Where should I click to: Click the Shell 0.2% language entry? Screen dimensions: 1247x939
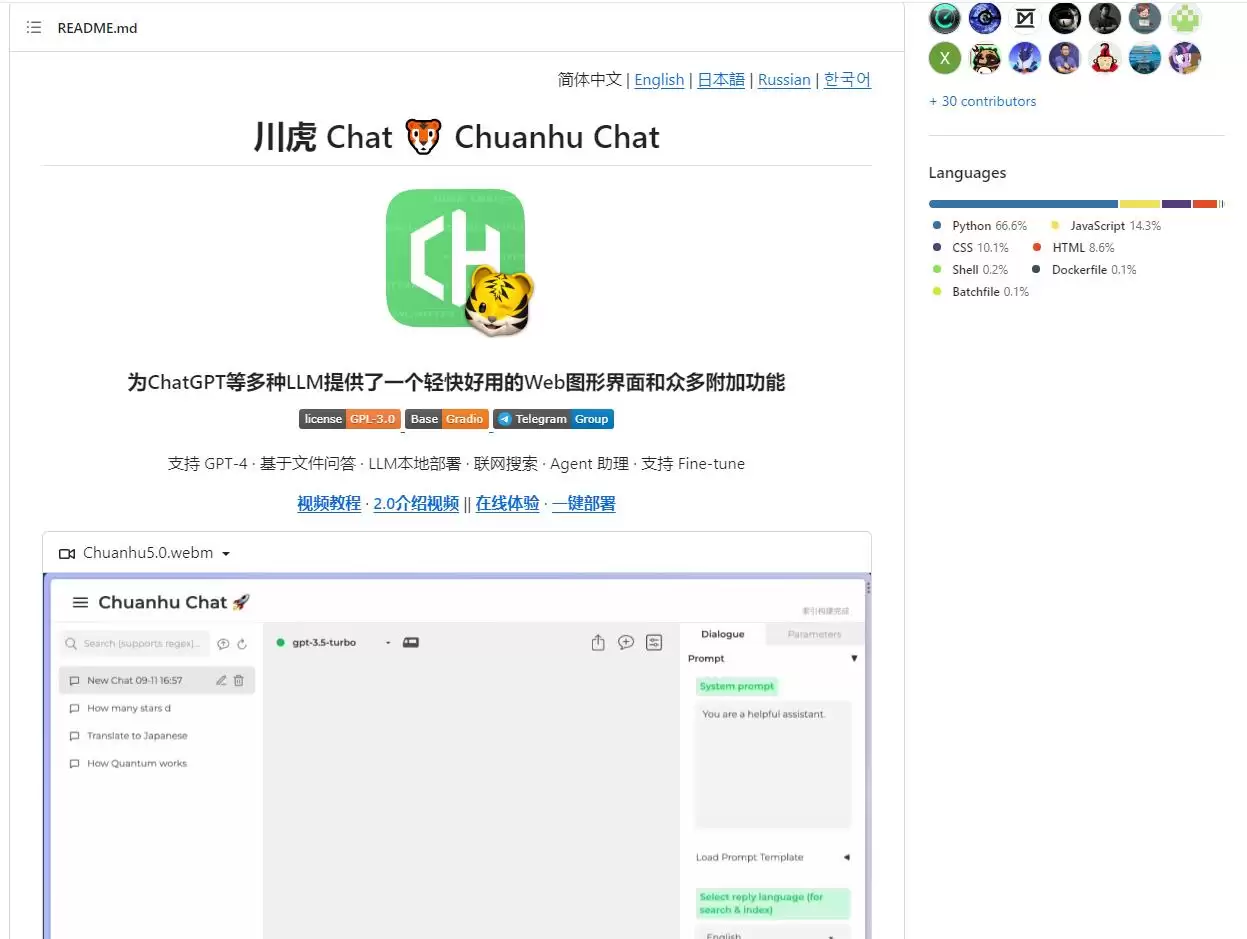click(970, 270)
